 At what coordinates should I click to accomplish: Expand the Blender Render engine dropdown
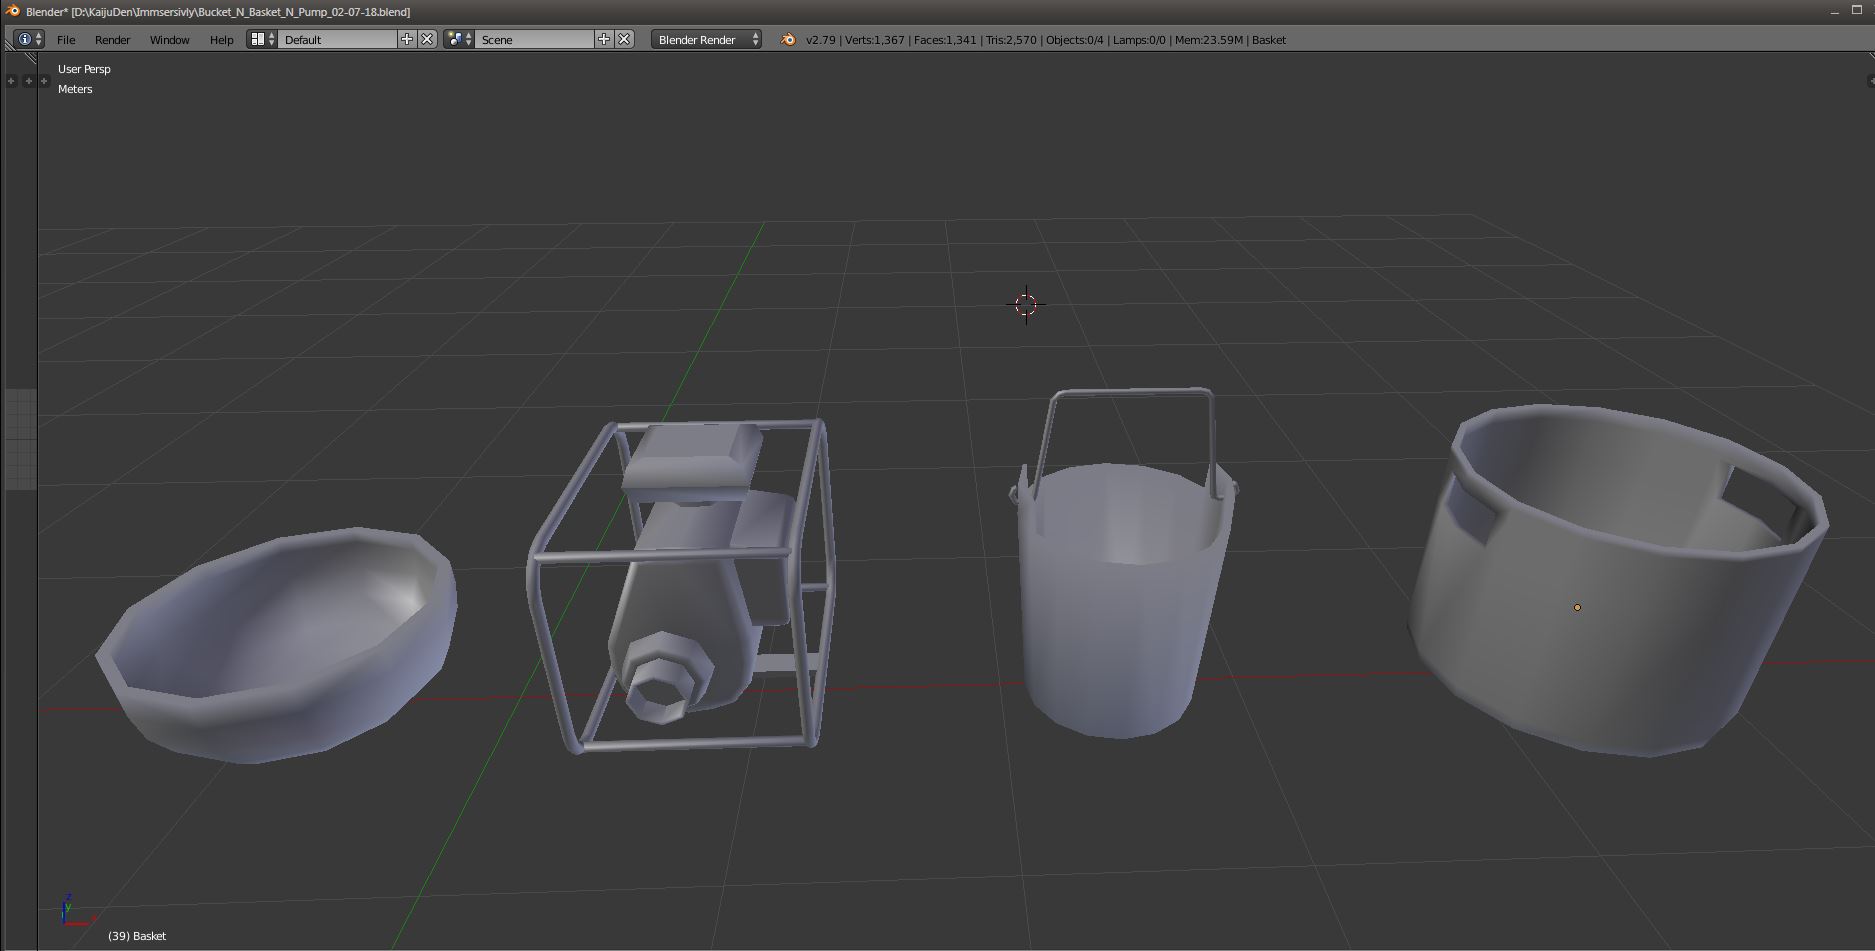point(706,40)
